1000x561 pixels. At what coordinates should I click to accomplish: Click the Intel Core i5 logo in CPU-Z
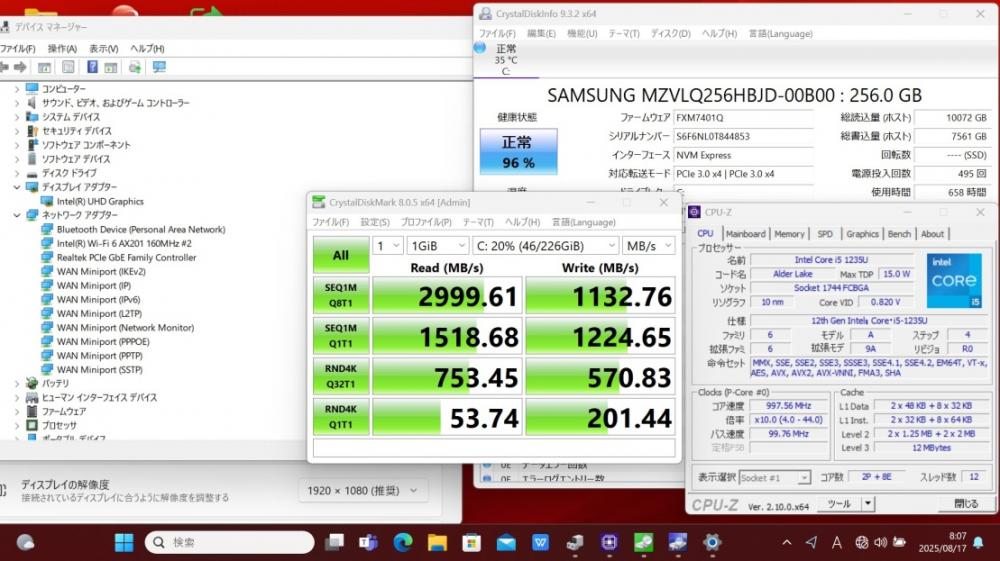953,280
